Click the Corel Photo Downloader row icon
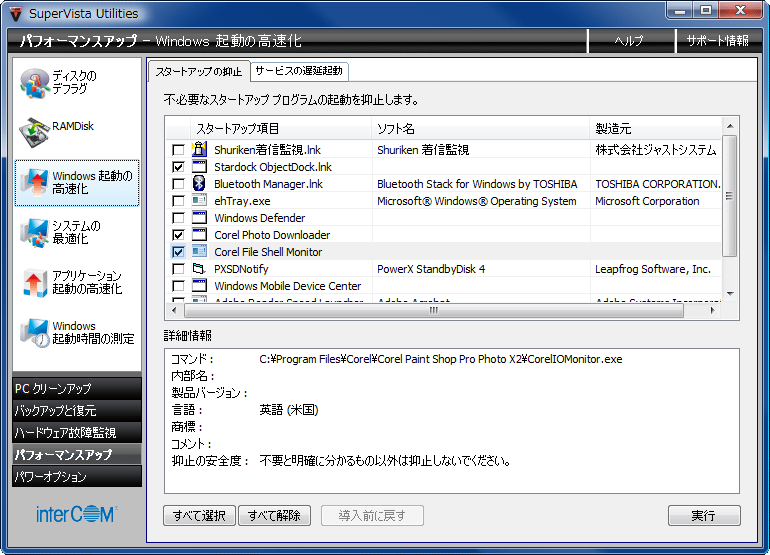Viewport: 770px width, 555px height. pyautogui.click(x=199, y=234)
